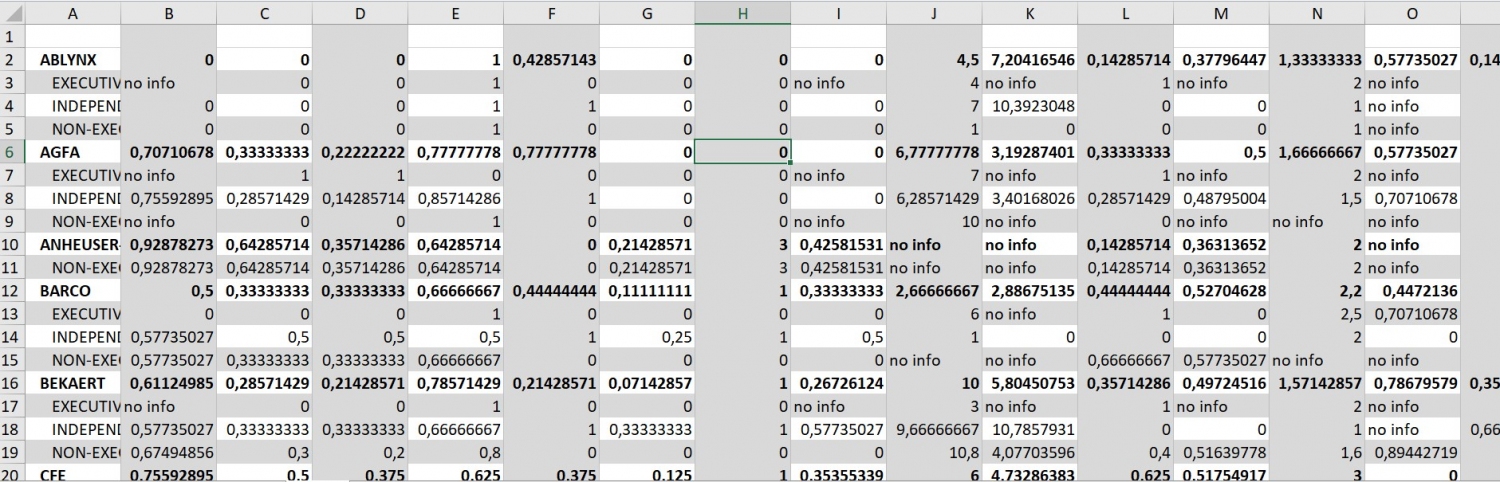Click cell with value 6,77777778
This screenshot has height=482, width=1500.
[934, 152]
